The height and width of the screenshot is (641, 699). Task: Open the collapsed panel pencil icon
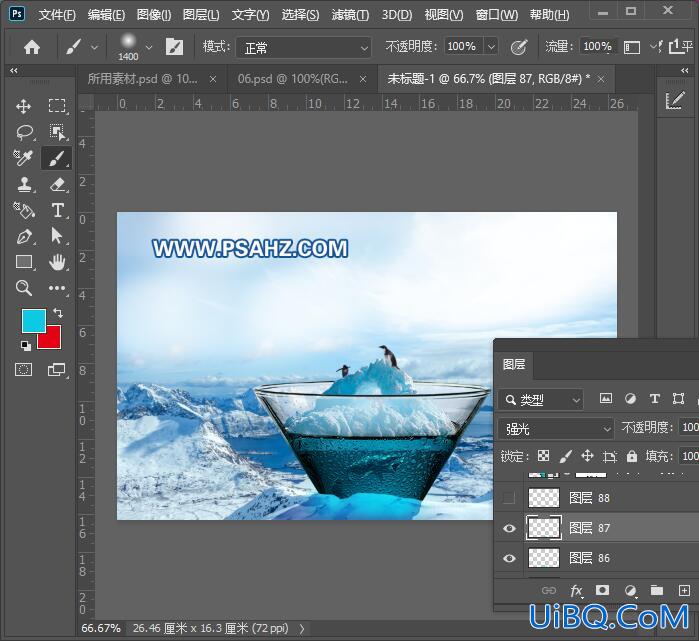(674, 100)
